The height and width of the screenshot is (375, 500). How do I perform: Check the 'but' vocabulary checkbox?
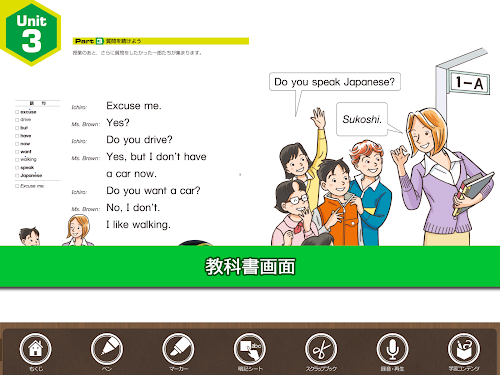[17, 128]
